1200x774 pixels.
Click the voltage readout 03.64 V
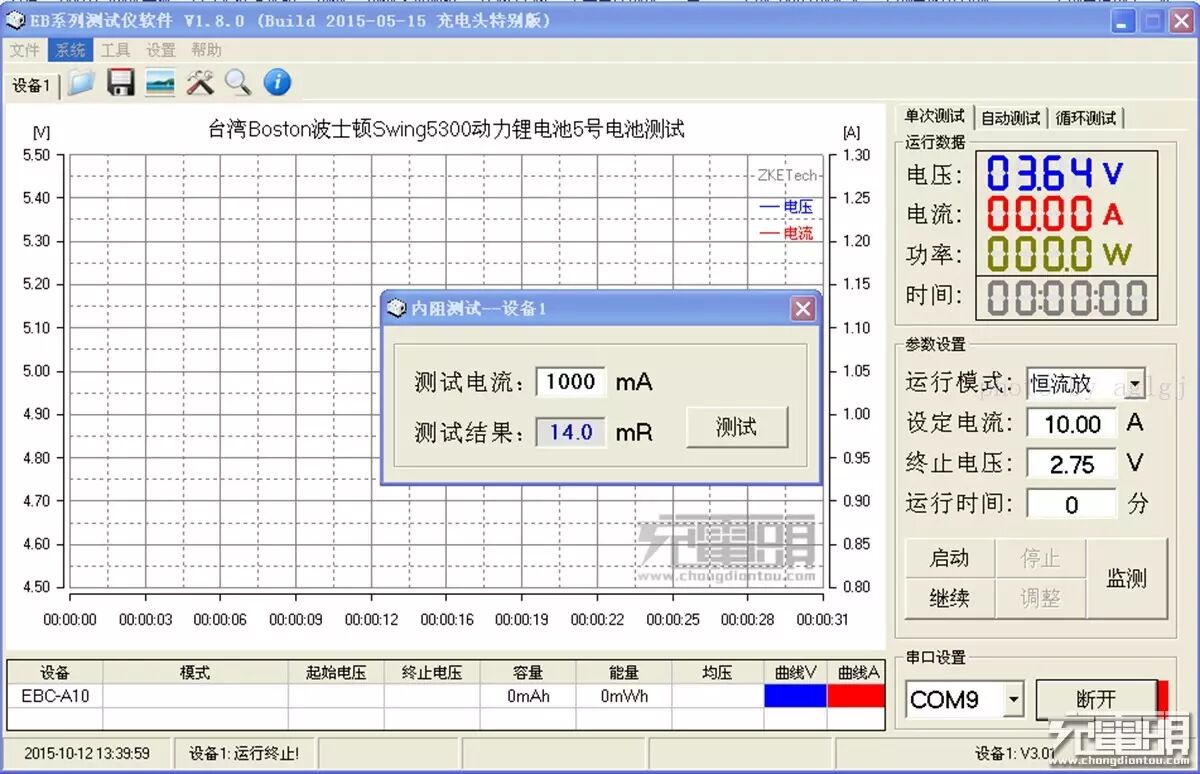point(1054,173)
